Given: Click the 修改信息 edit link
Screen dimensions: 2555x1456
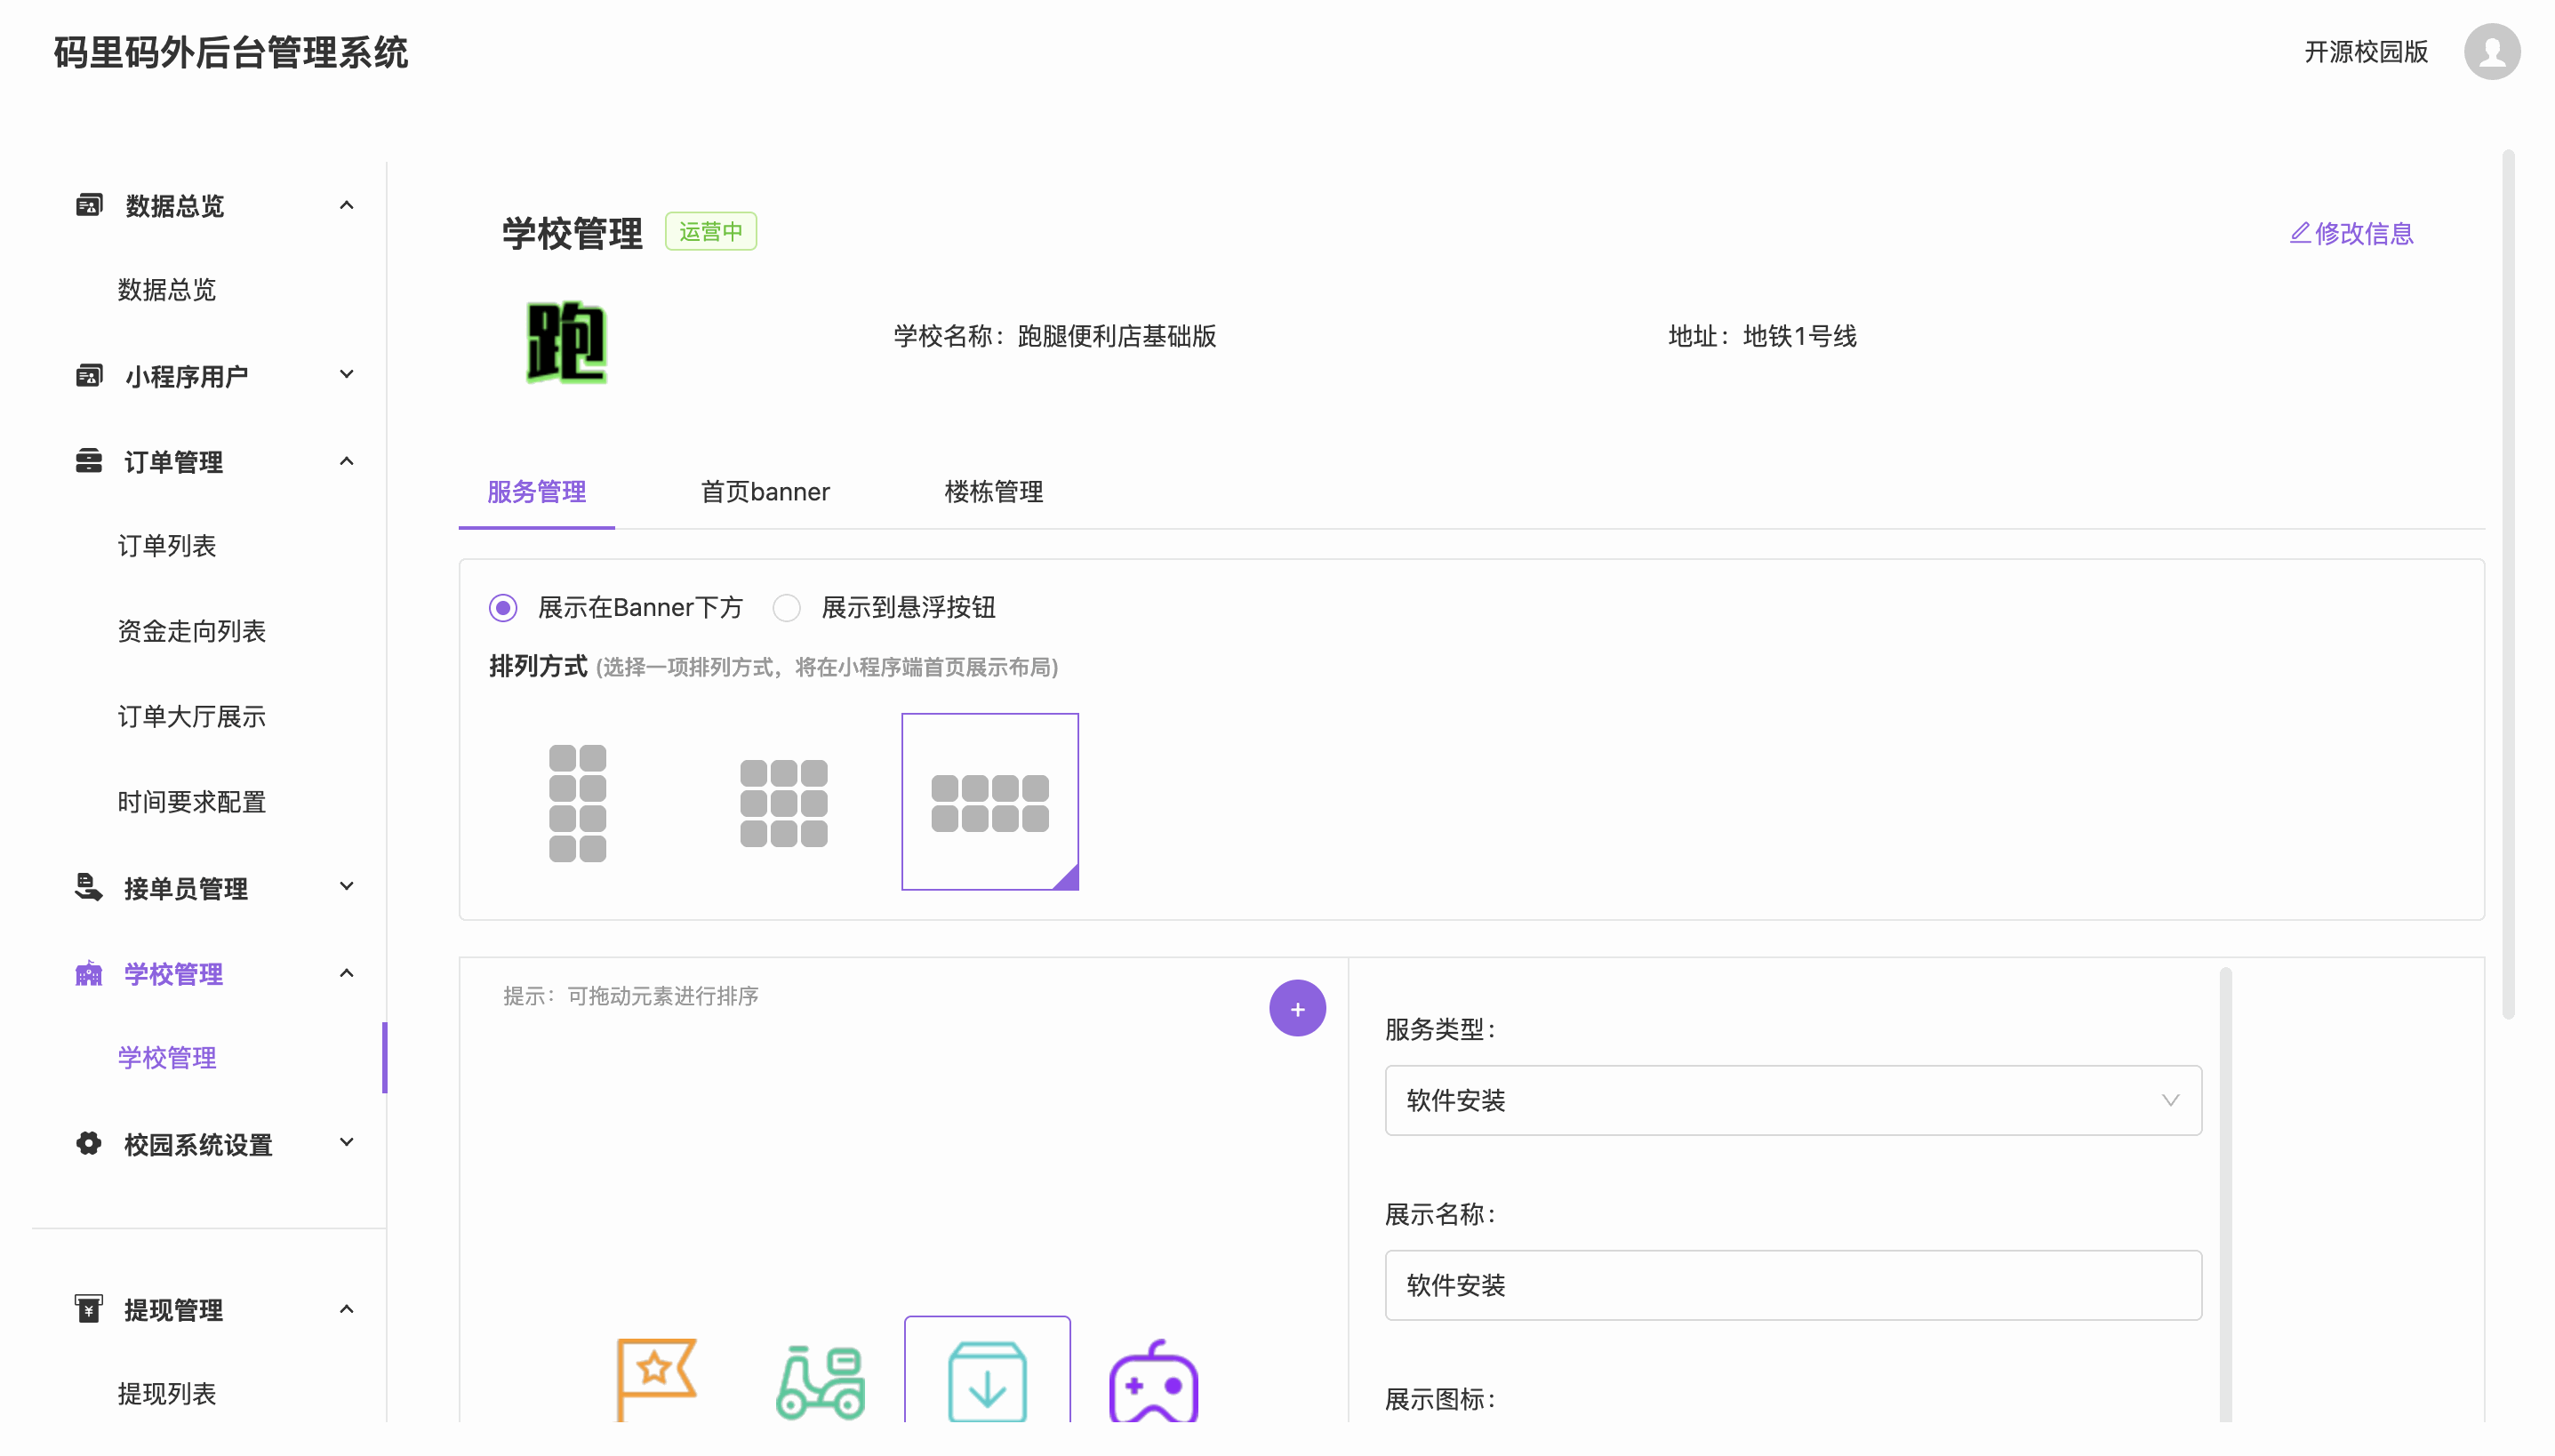Looking at the screenshot, I should click(x=2351, y=233).
